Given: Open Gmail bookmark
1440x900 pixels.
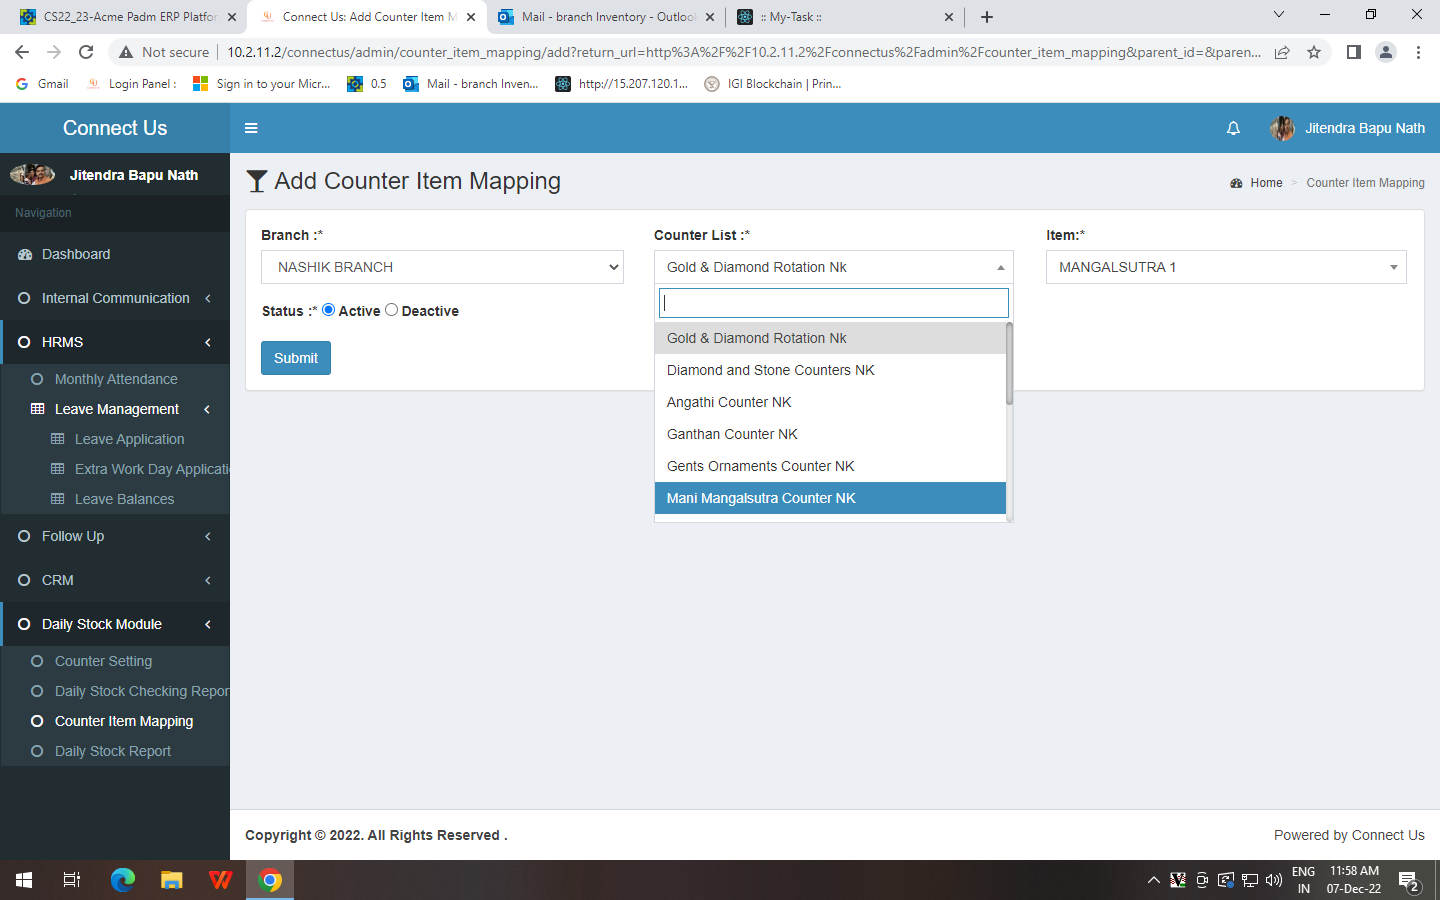Looking at the screenshot, I should tap(43, 84).
